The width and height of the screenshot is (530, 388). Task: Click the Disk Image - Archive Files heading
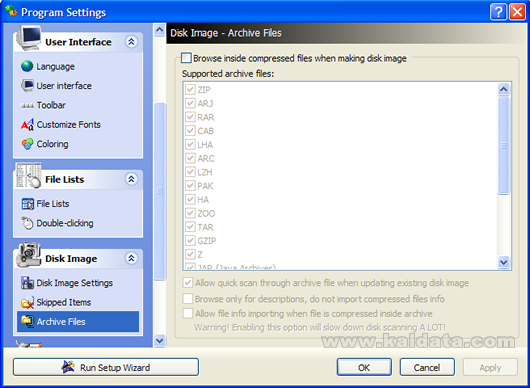(226, 33)
